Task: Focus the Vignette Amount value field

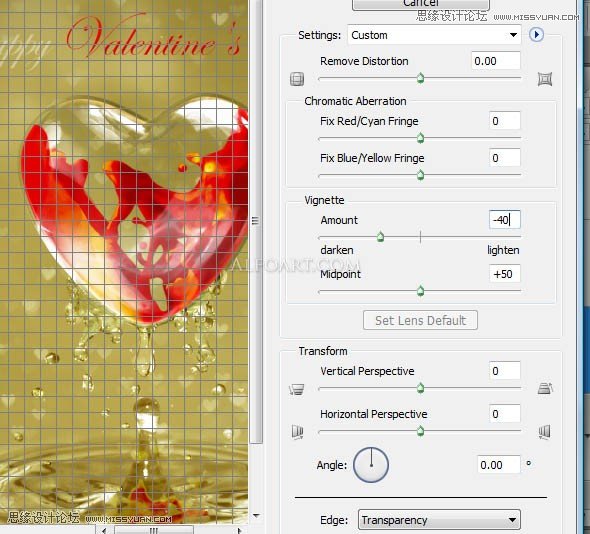Action: 505,220
